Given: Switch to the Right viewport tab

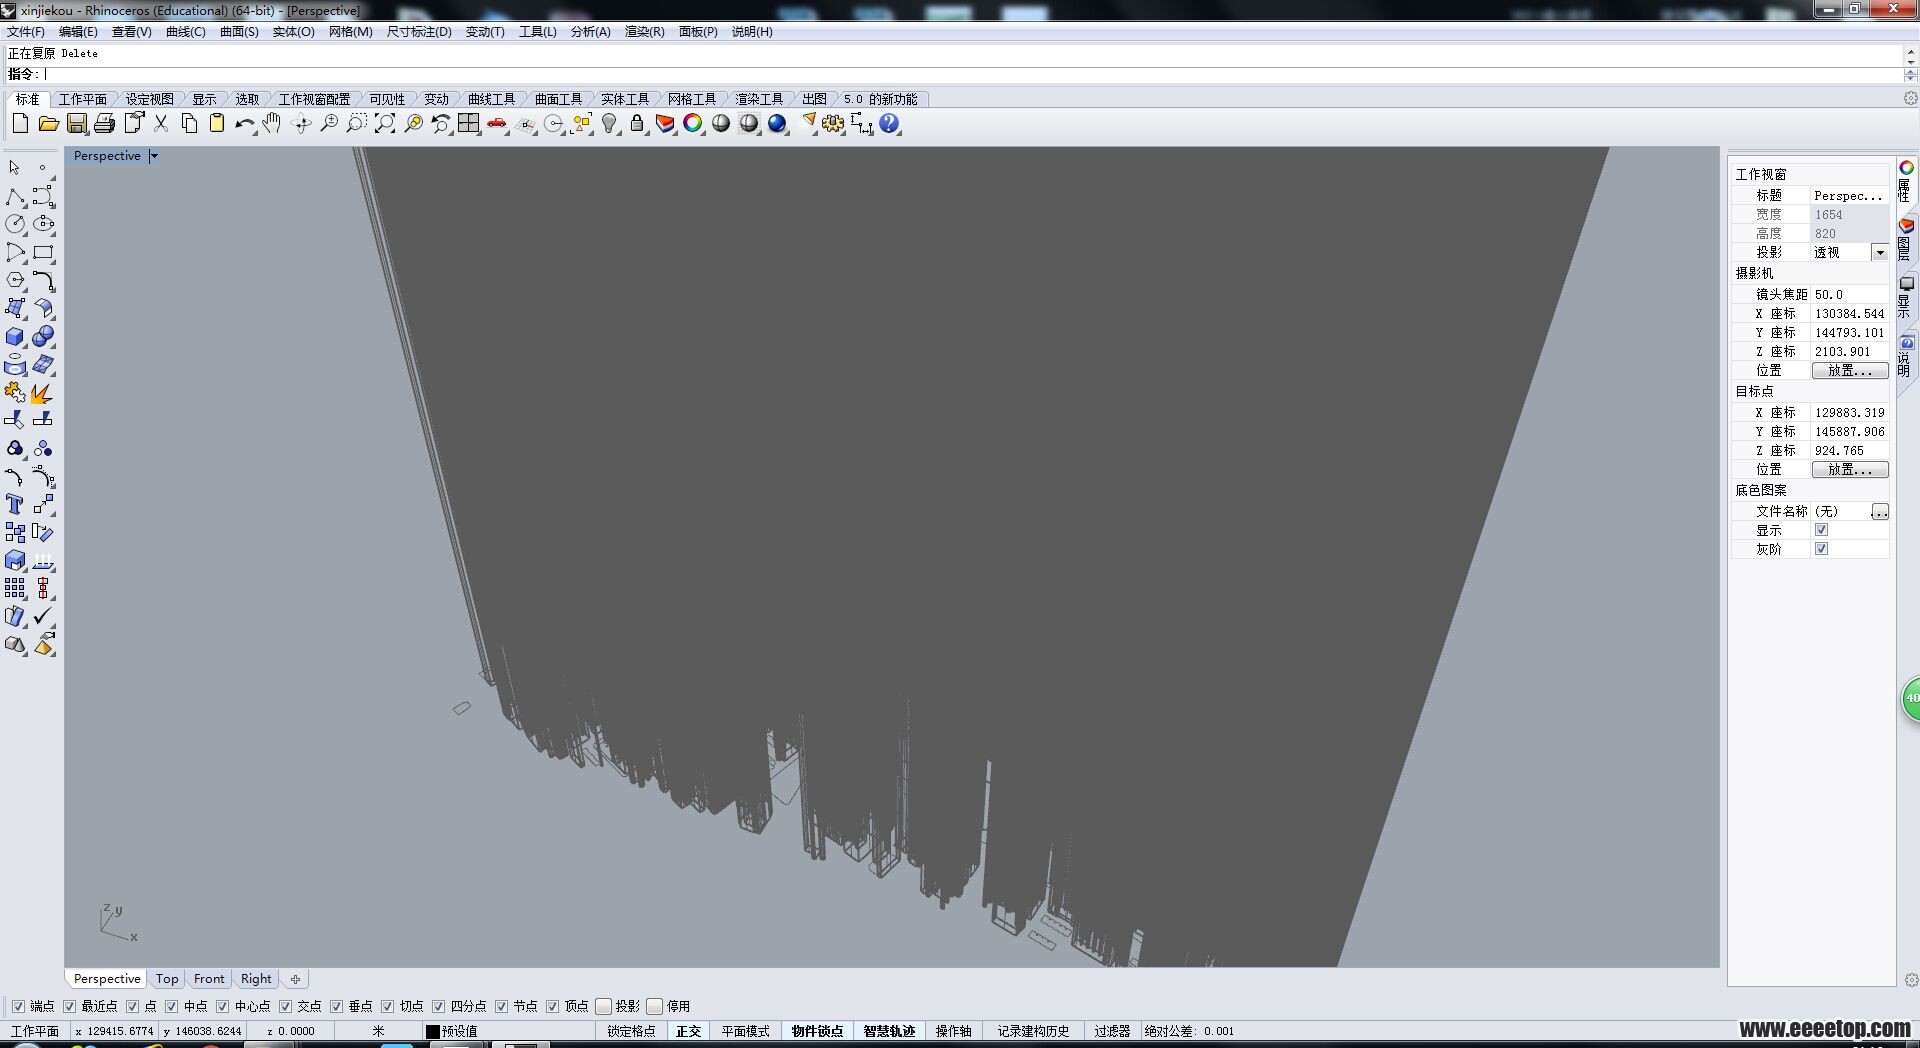Looking at the screenshot, I should (x=256, y=979).
